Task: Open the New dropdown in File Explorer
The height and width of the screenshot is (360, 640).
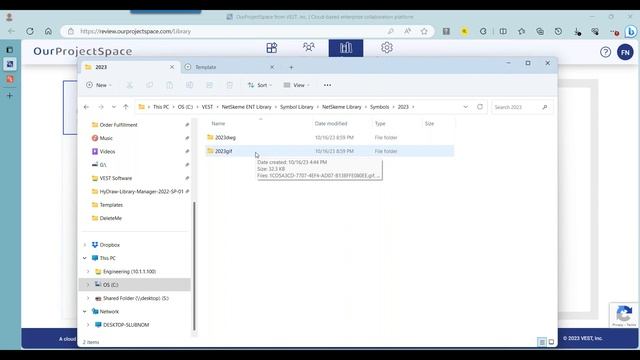Action: coord(99,85)
